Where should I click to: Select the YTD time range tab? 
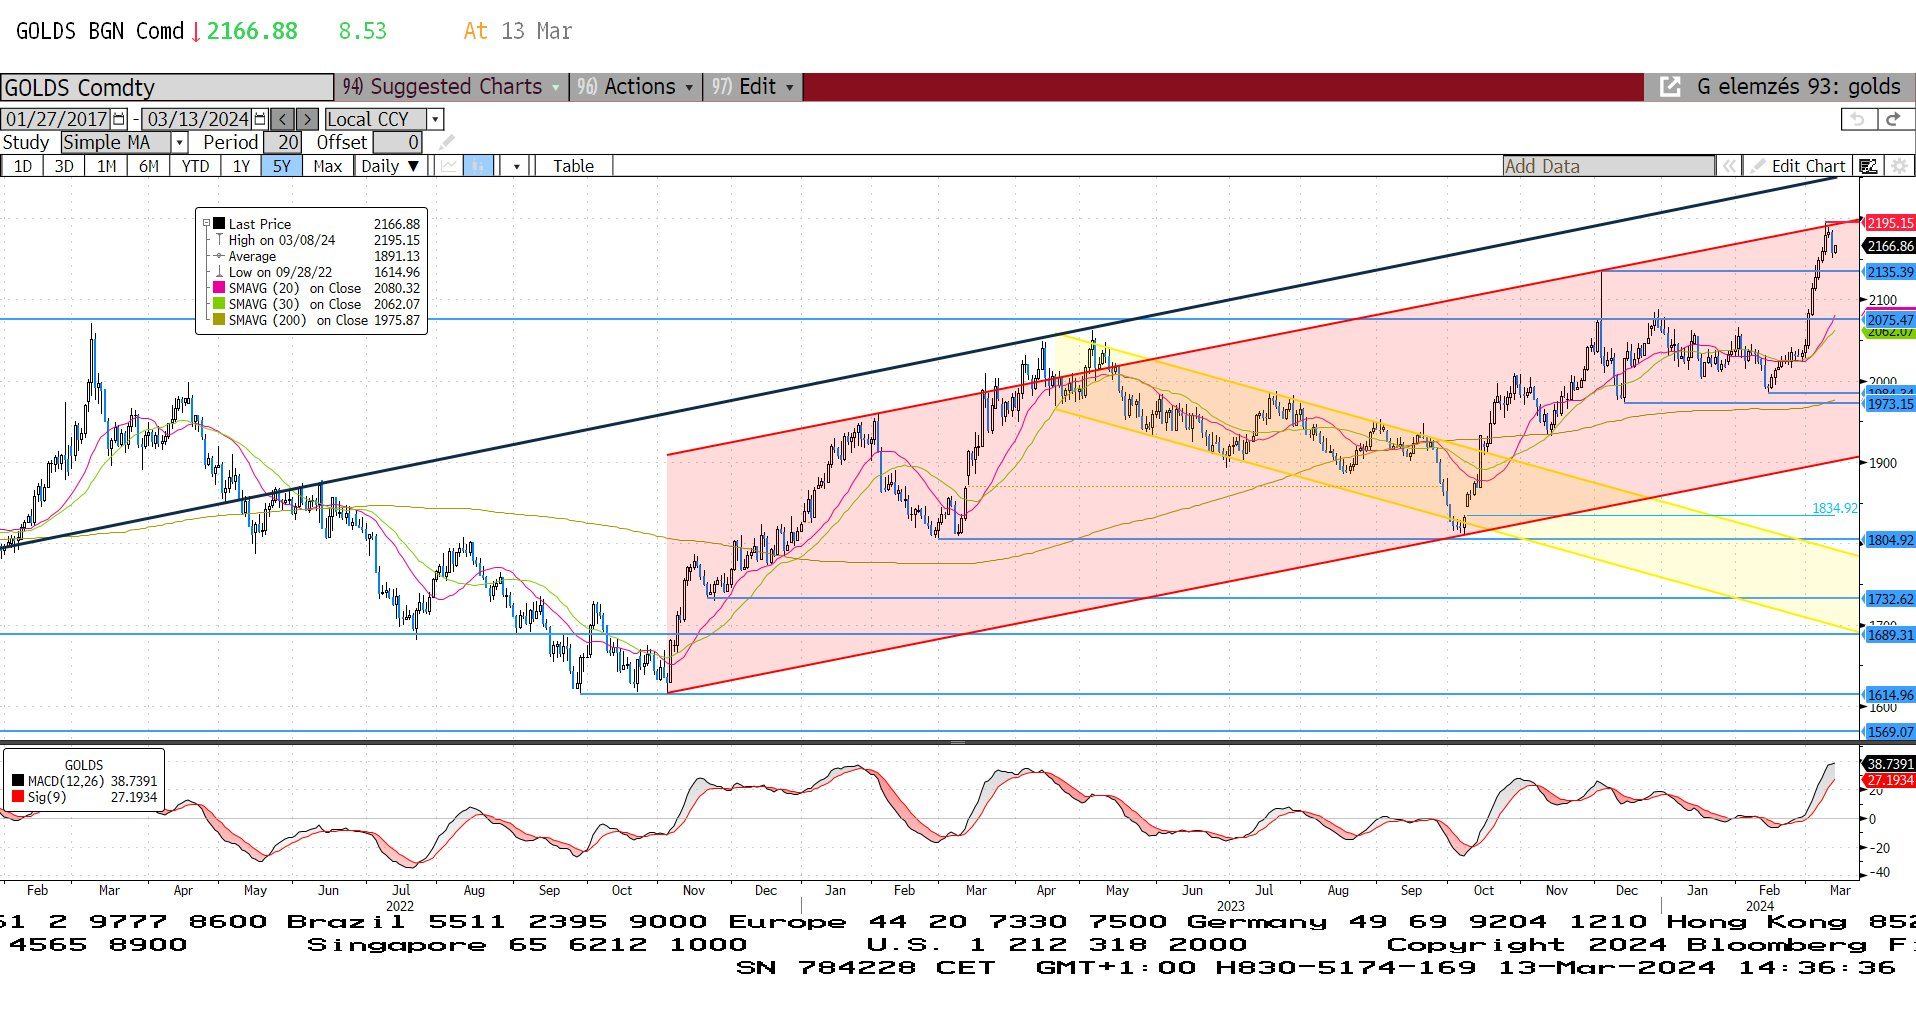pos(195,166)
